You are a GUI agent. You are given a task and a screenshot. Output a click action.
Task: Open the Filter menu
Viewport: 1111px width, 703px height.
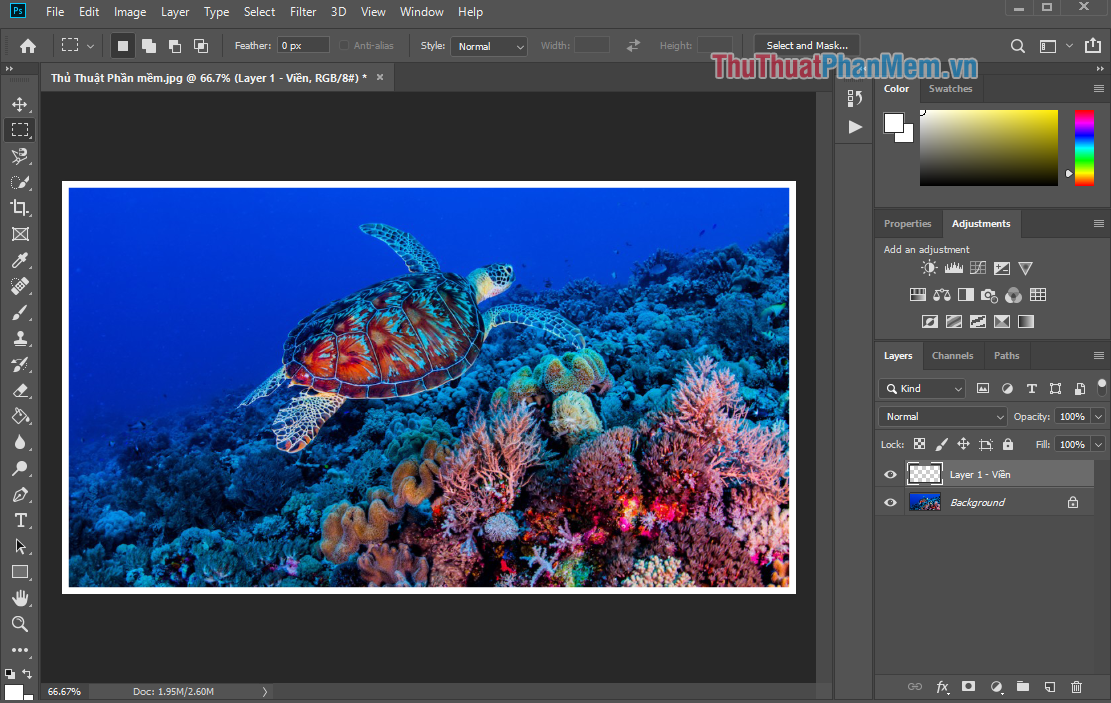coord(302,11)
